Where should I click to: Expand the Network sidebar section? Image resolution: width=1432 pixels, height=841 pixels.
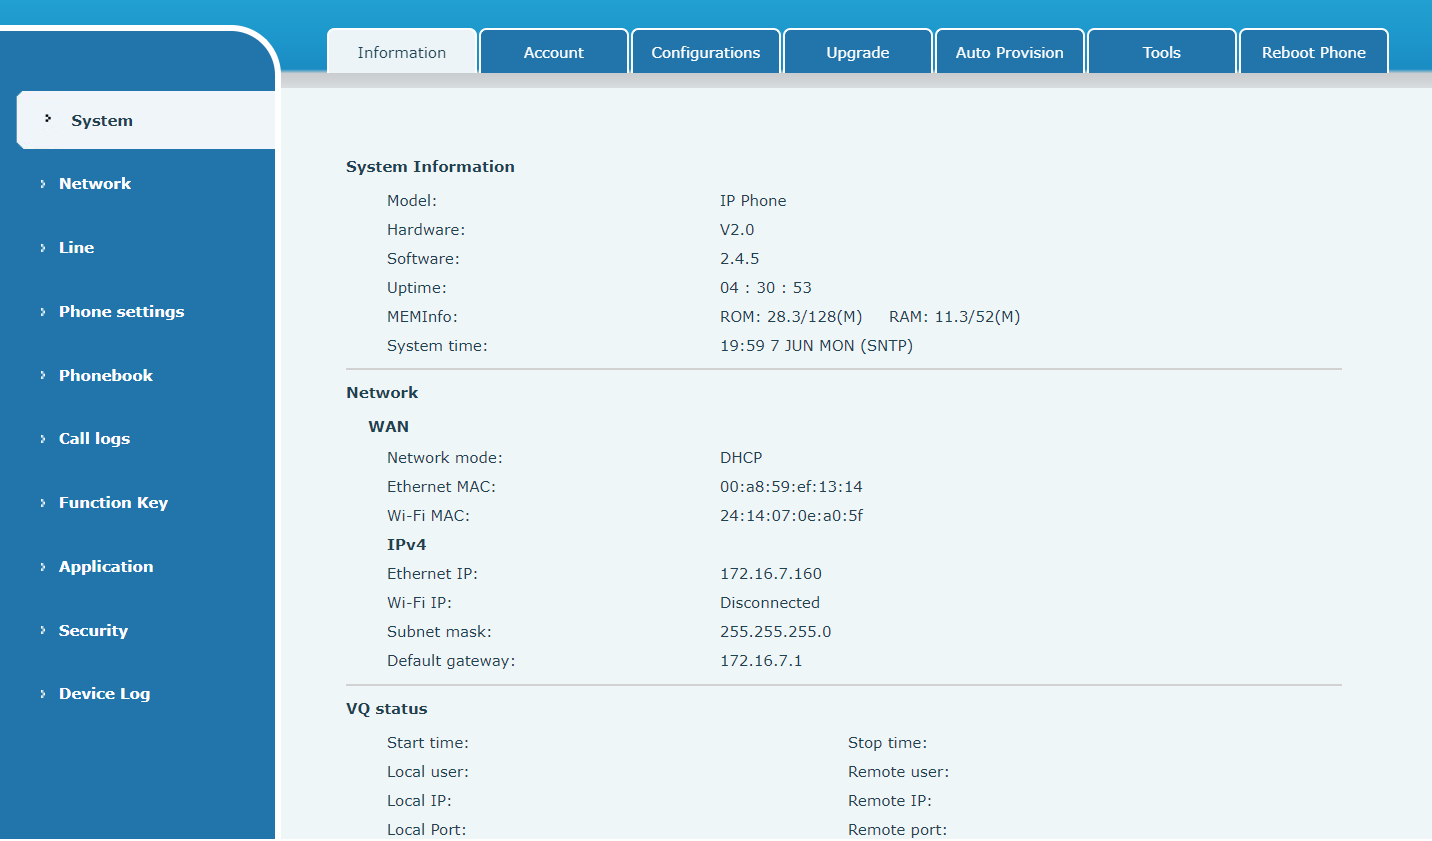[95, 183]
